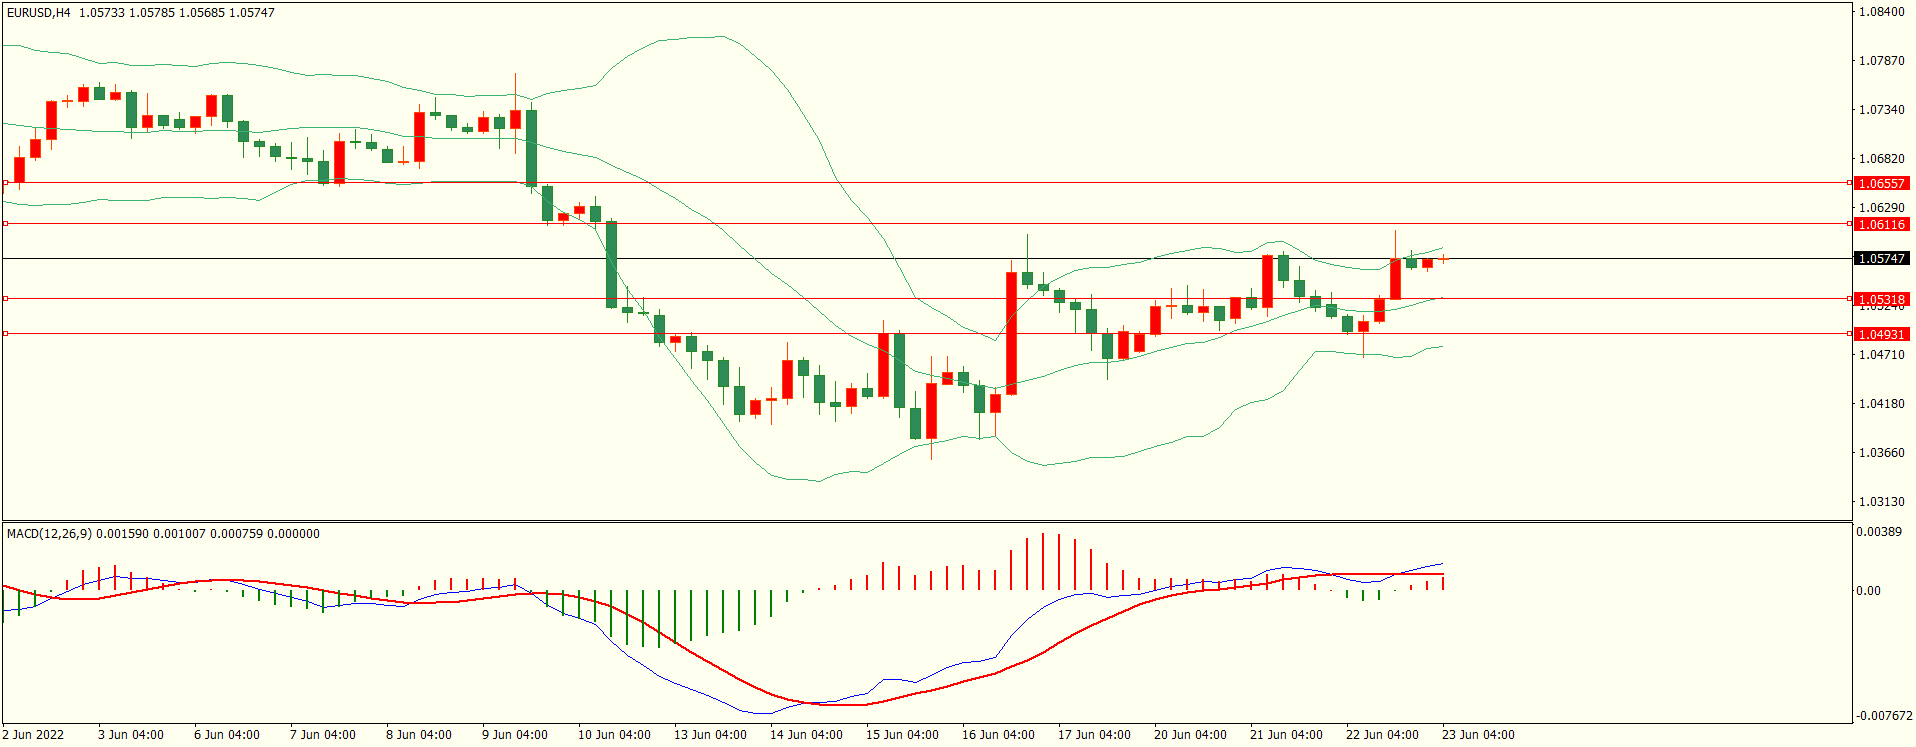Click the MACD 0.00389 scale value
Viewport: 1916px width, 747px height.
pos(1878,532)
